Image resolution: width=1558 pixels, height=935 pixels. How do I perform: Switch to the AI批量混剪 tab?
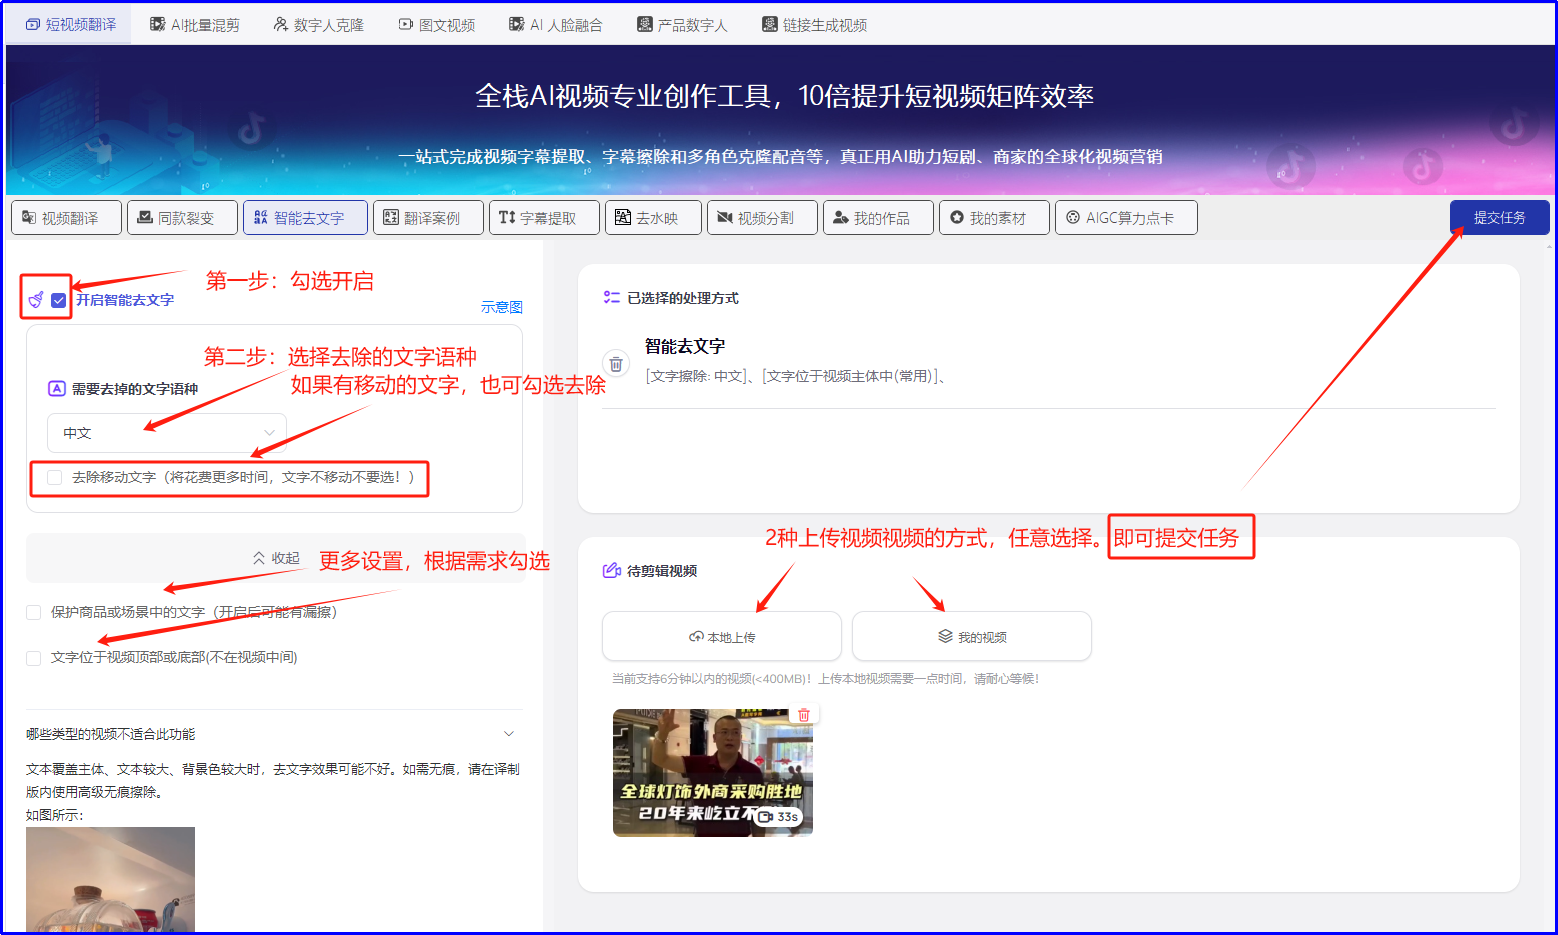click(x=195, y=24)
